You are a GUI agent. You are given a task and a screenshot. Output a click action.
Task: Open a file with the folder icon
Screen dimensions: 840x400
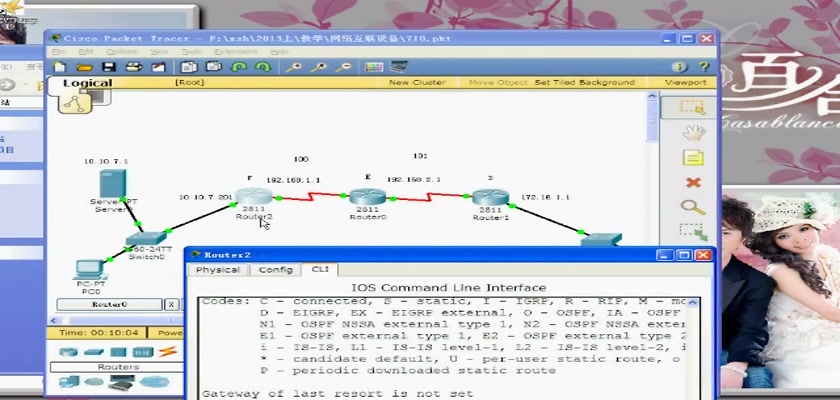click(x=84, y=67)
